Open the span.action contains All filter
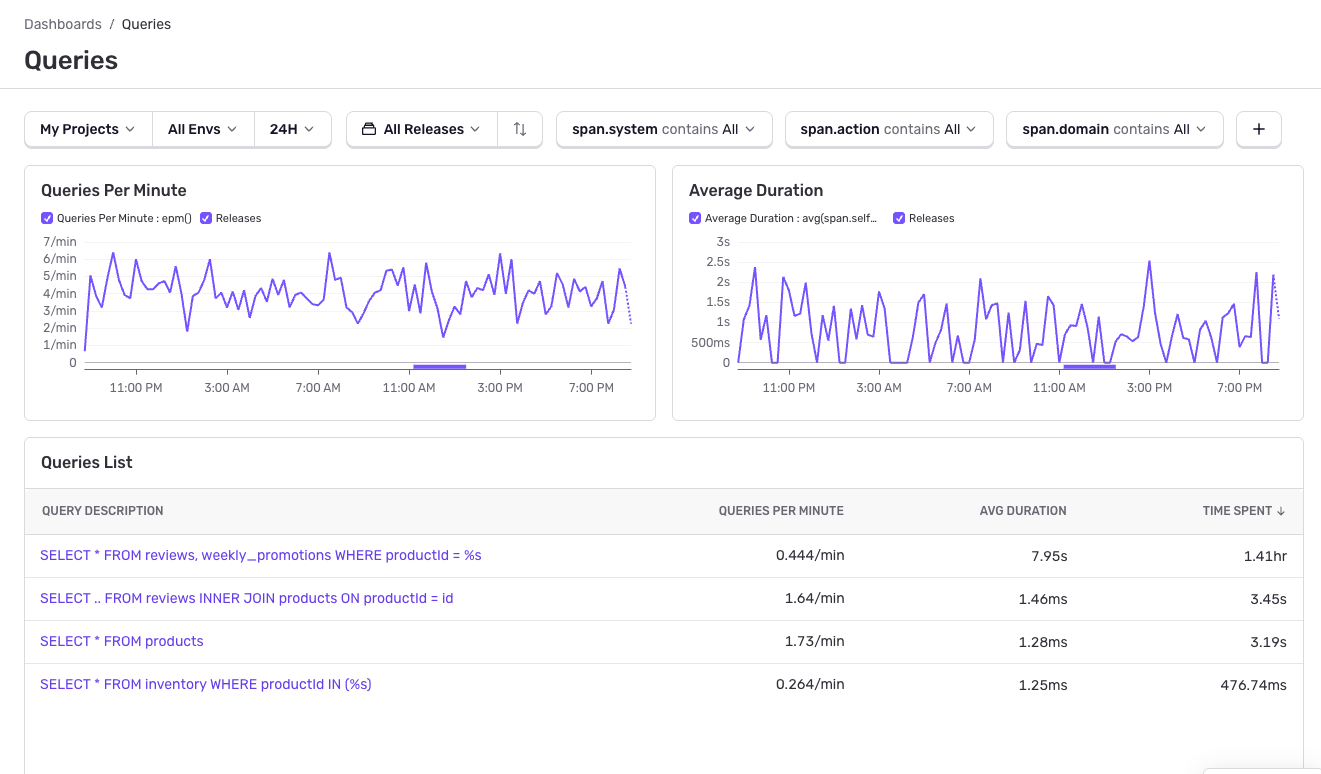 888,129
